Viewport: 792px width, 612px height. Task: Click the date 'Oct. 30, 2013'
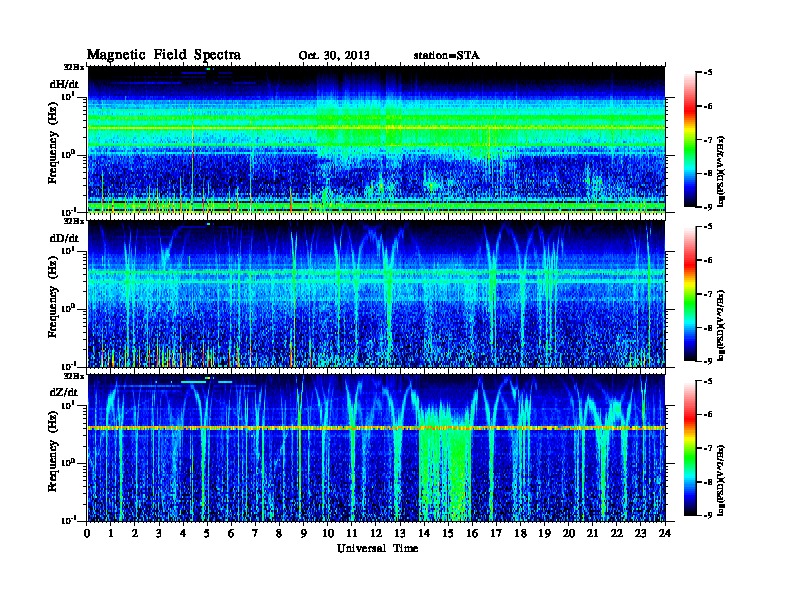point(334,56)
